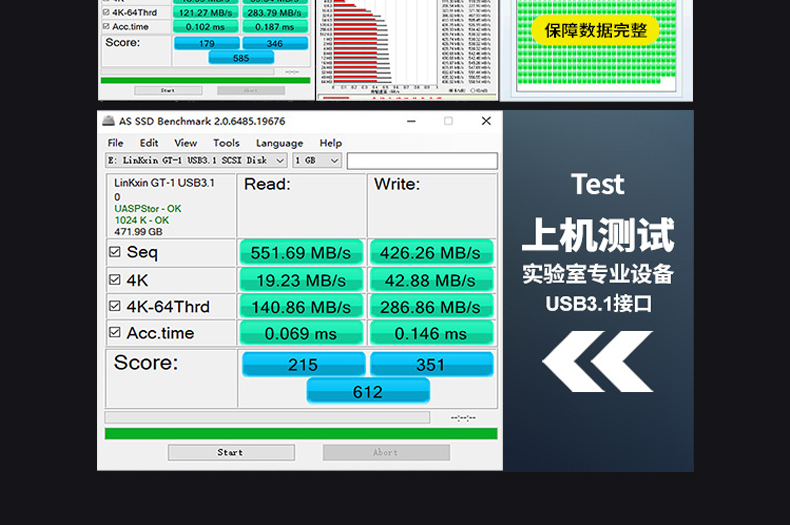Toggle the 4K-64Thrd checkbox in main window
The height and width of the screenshot is (525, 790).
pyautogui.click(x=115, y=307)
